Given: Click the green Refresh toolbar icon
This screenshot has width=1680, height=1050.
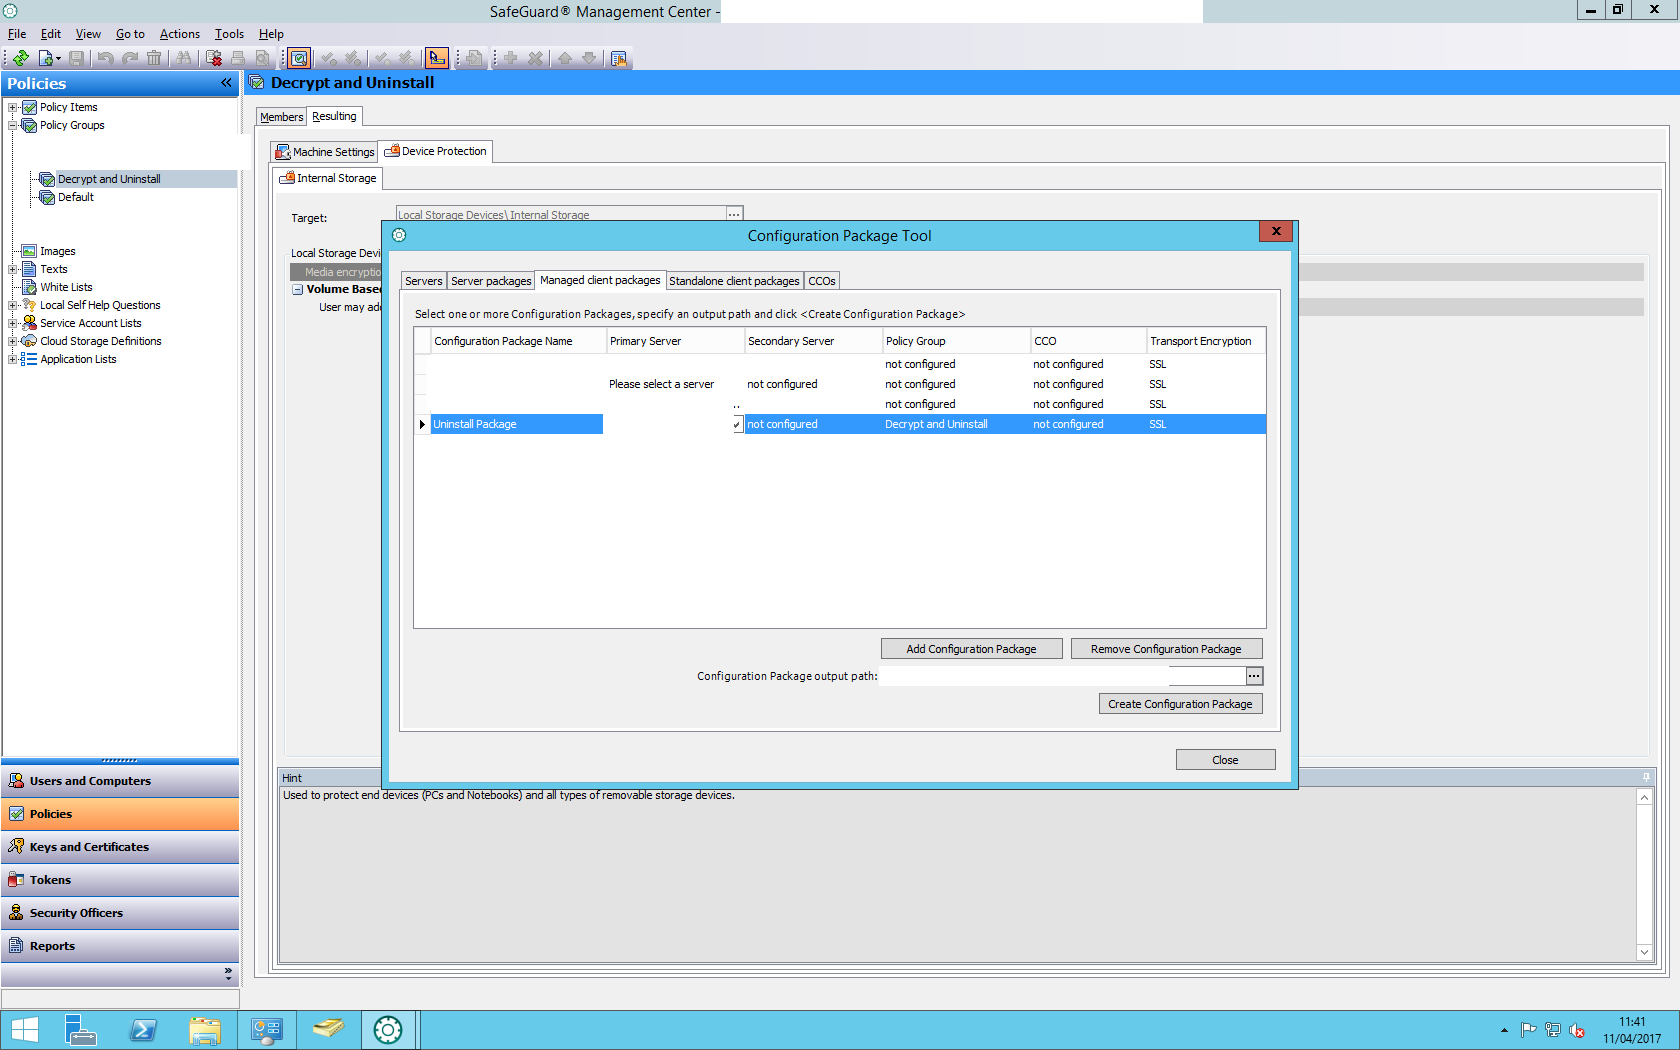Looking at the screenshot, I should [20, 58].
